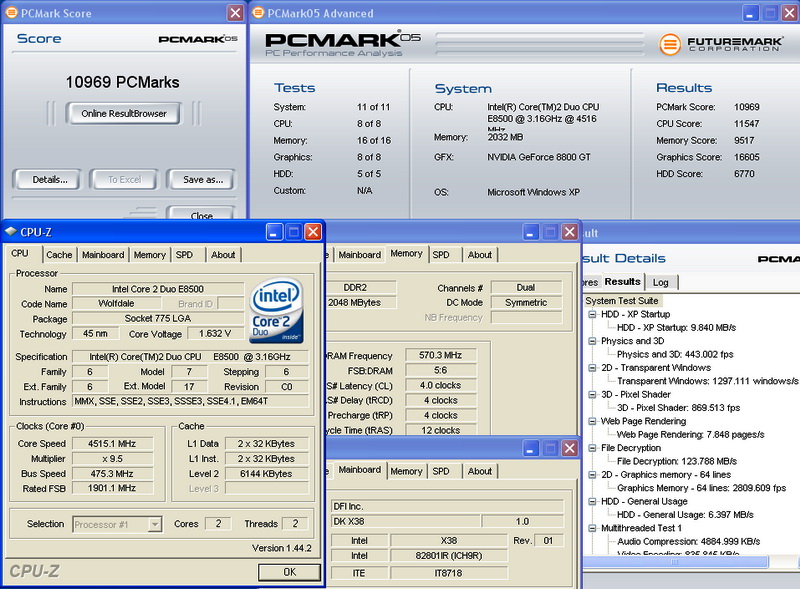
Task: Collapse the 3D - Pixel Shader node
Action: pos(592,395)
